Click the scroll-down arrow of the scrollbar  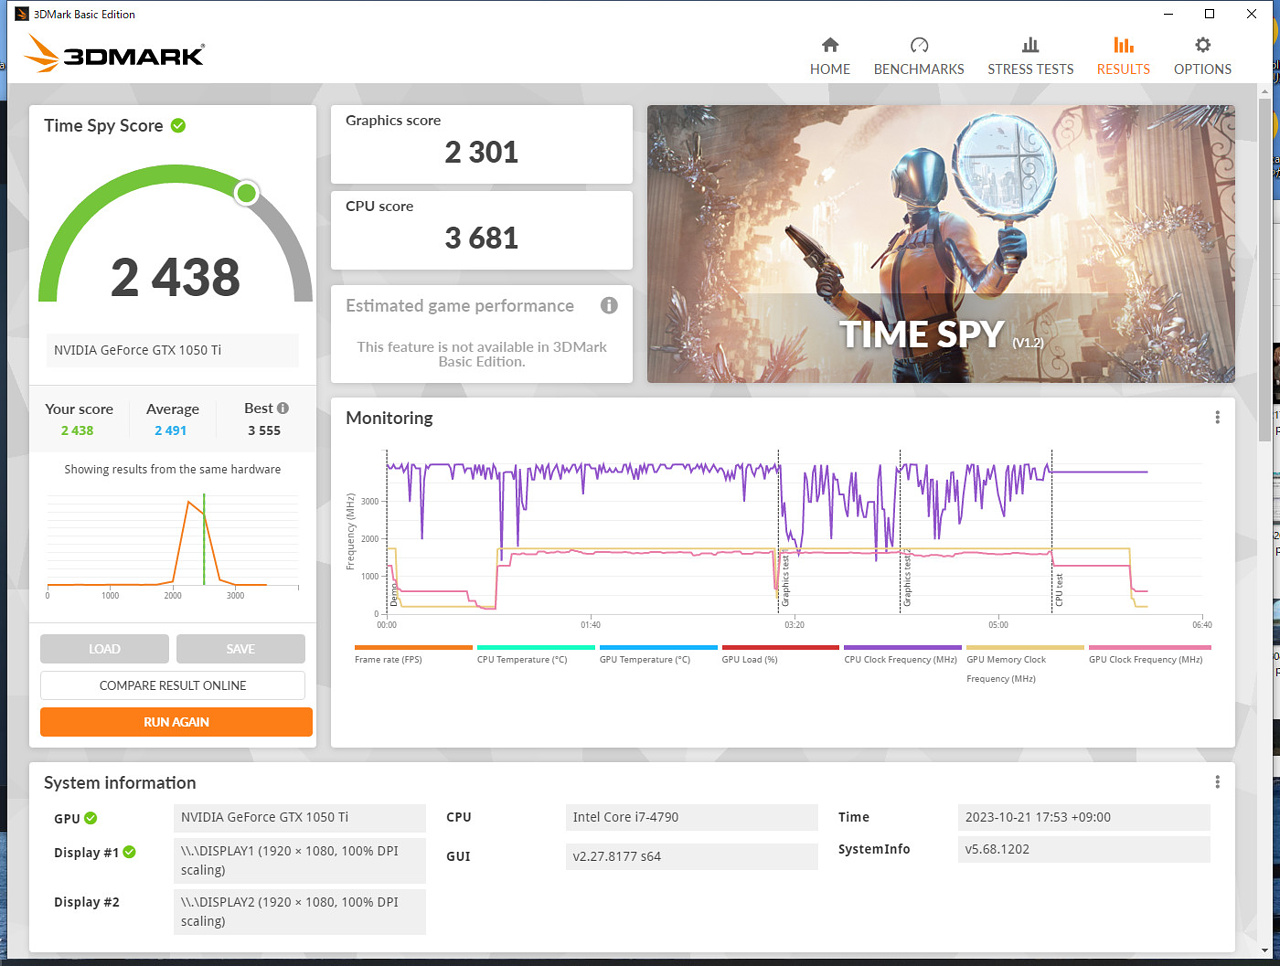click(x=1265, y=950)
